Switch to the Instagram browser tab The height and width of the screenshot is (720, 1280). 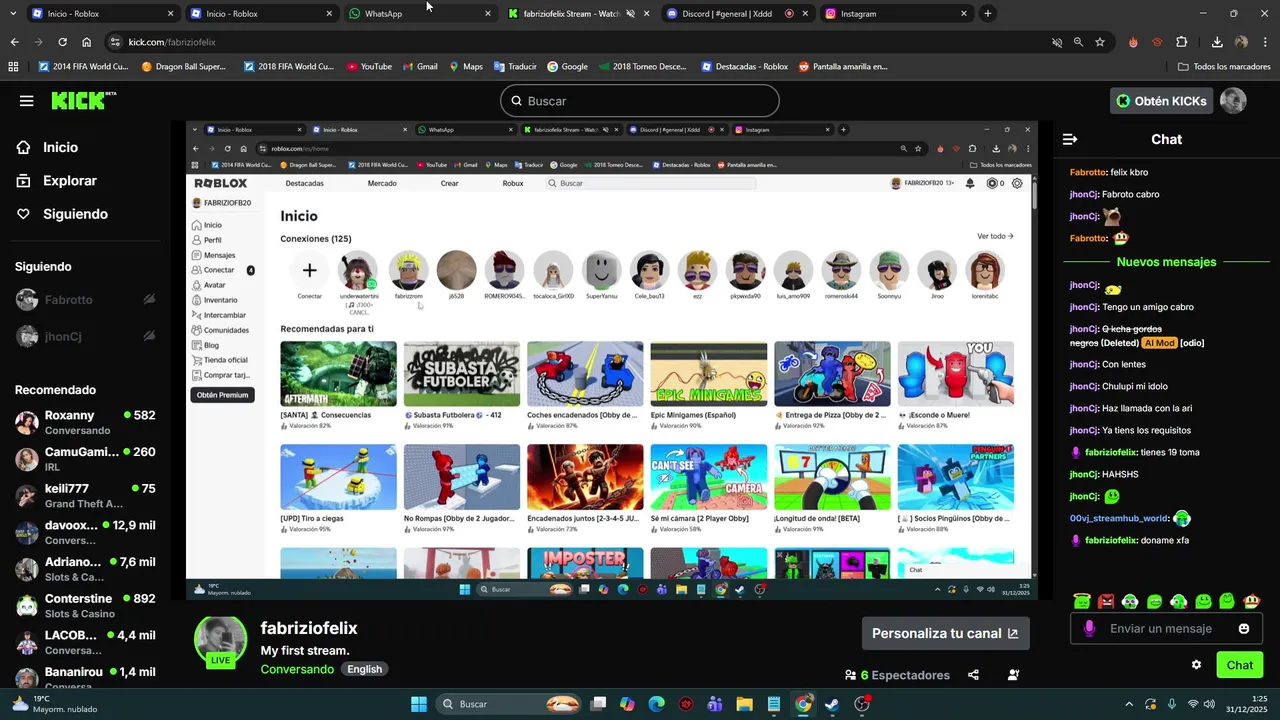pos(895,14)
